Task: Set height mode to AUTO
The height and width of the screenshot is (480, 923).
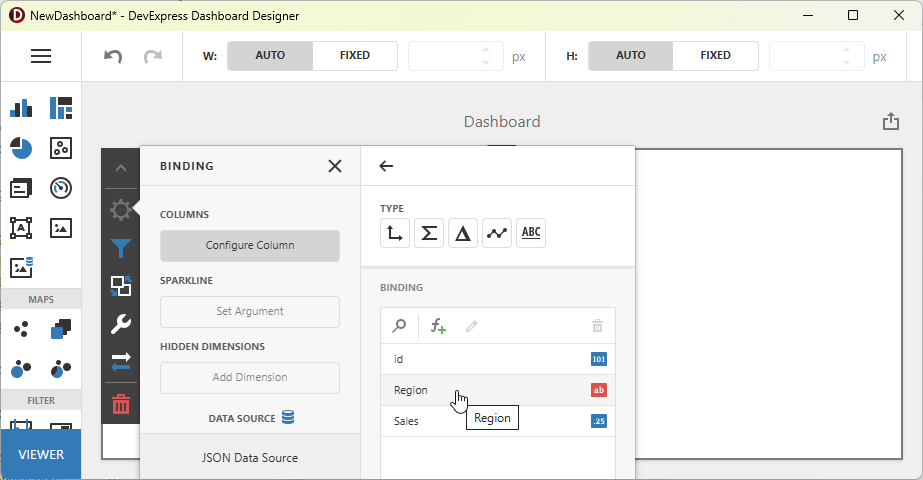Action: (631, 55)
